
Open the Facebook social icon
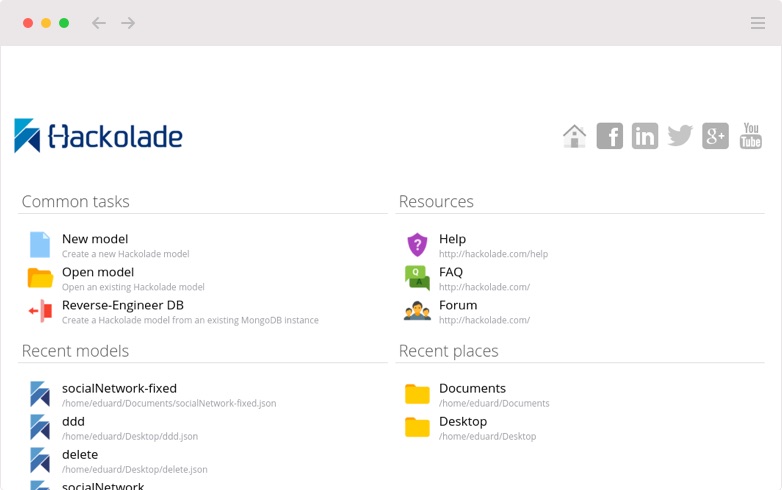coord(610,136)
